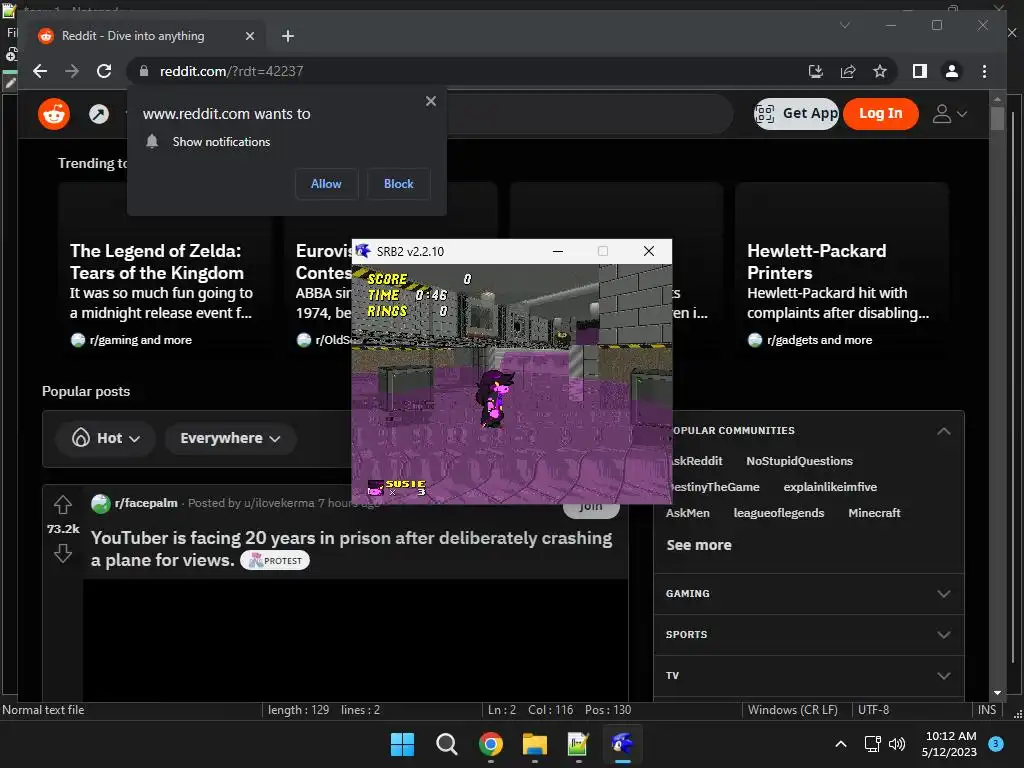This screenshot has height=768, width=1024.
Task: Open Chrome side panel icon
Action: point(920,71)
